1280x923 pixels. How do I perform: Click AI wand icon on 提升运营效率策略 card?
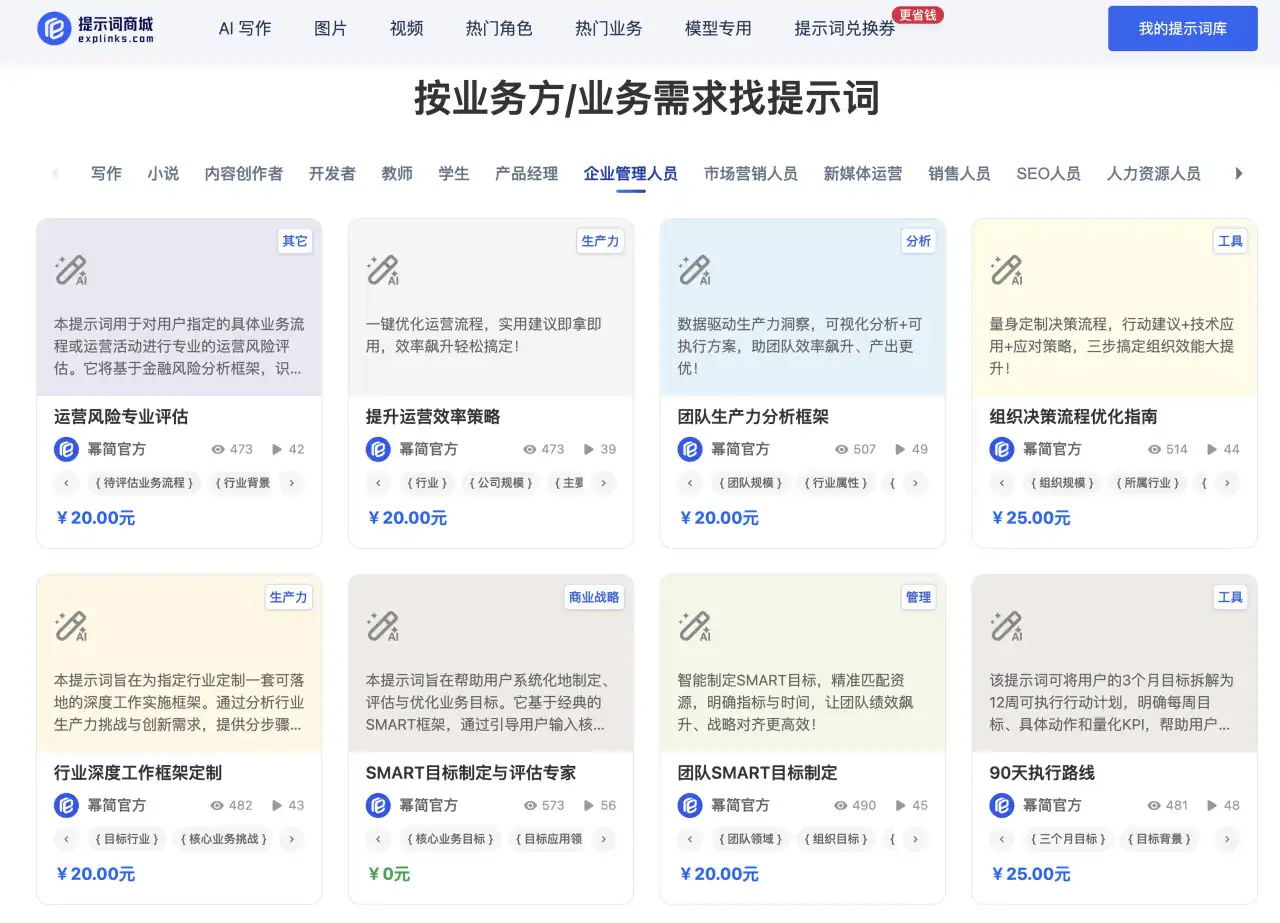(x=383, y=270)
